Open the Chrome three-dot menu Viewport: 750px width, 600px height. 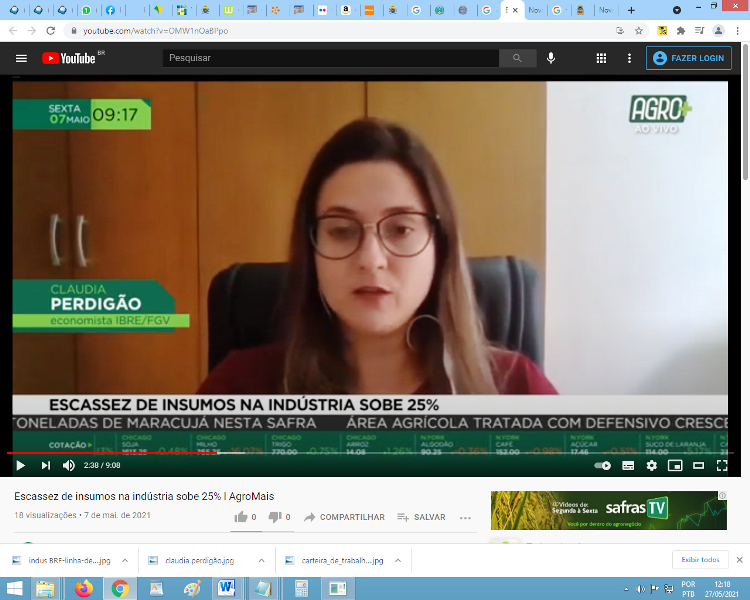[x=737, y=31]
